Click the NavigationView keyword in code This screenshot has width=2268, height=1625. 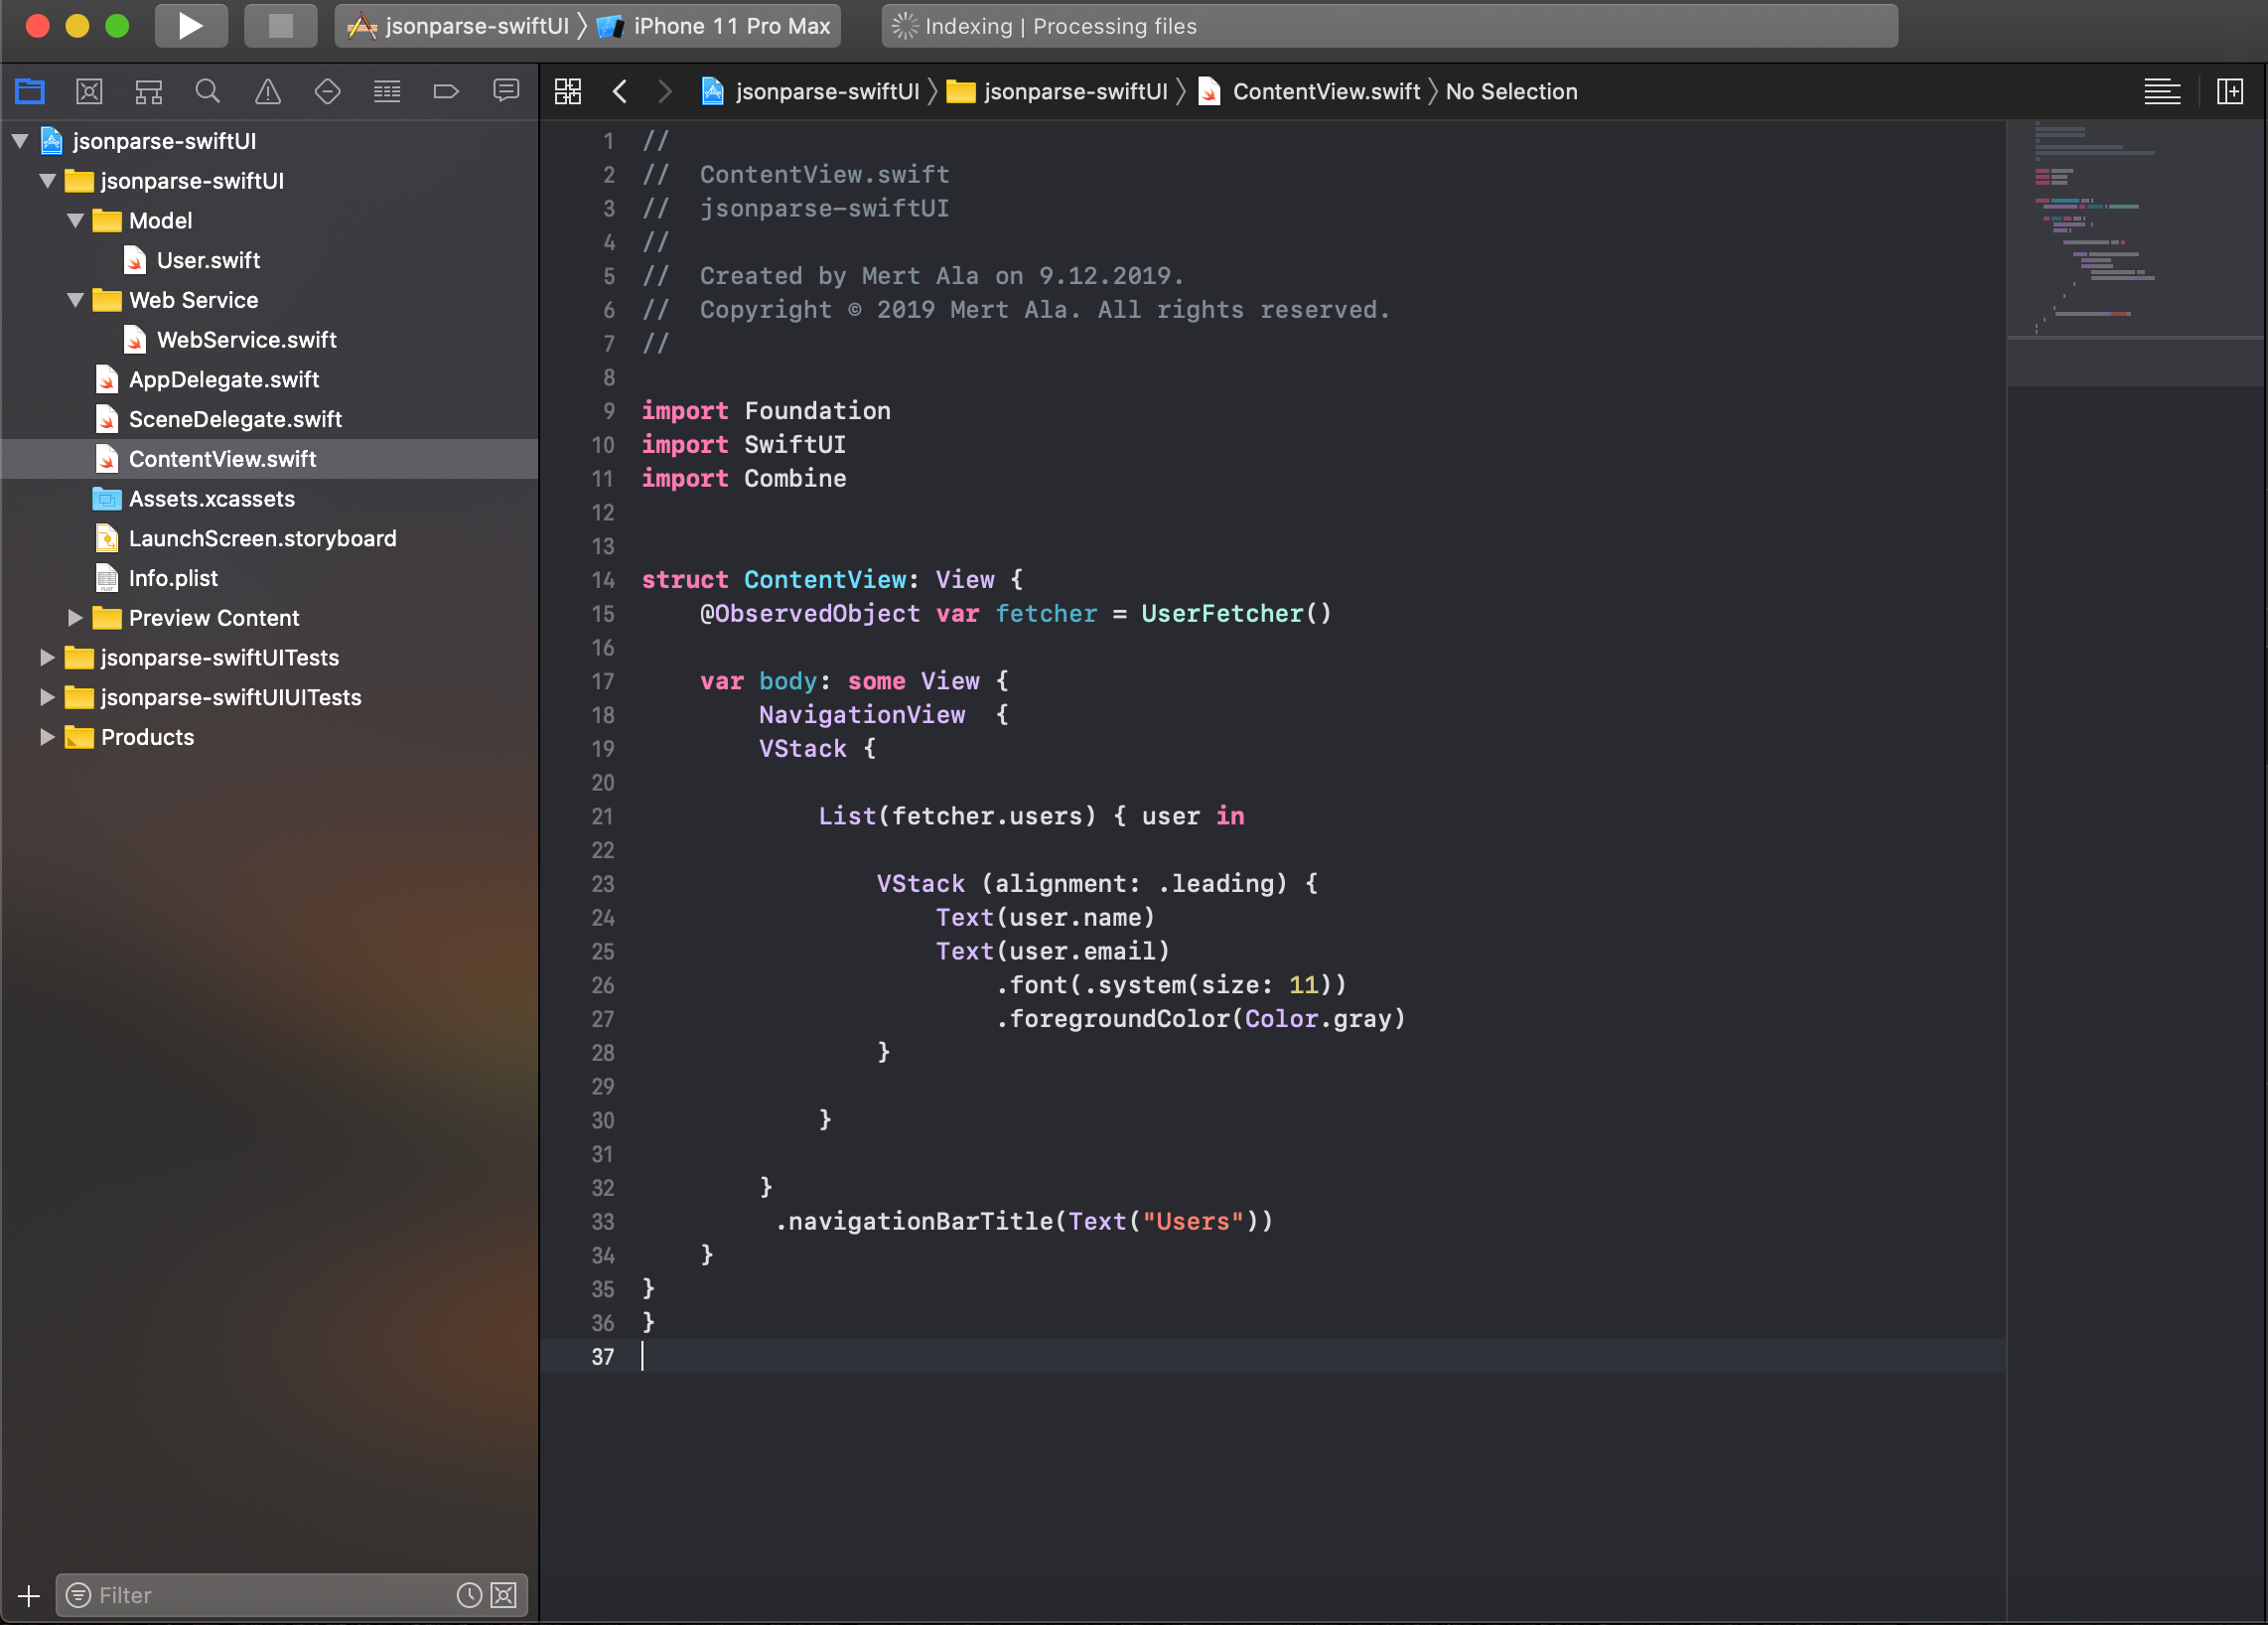(862, 714)
